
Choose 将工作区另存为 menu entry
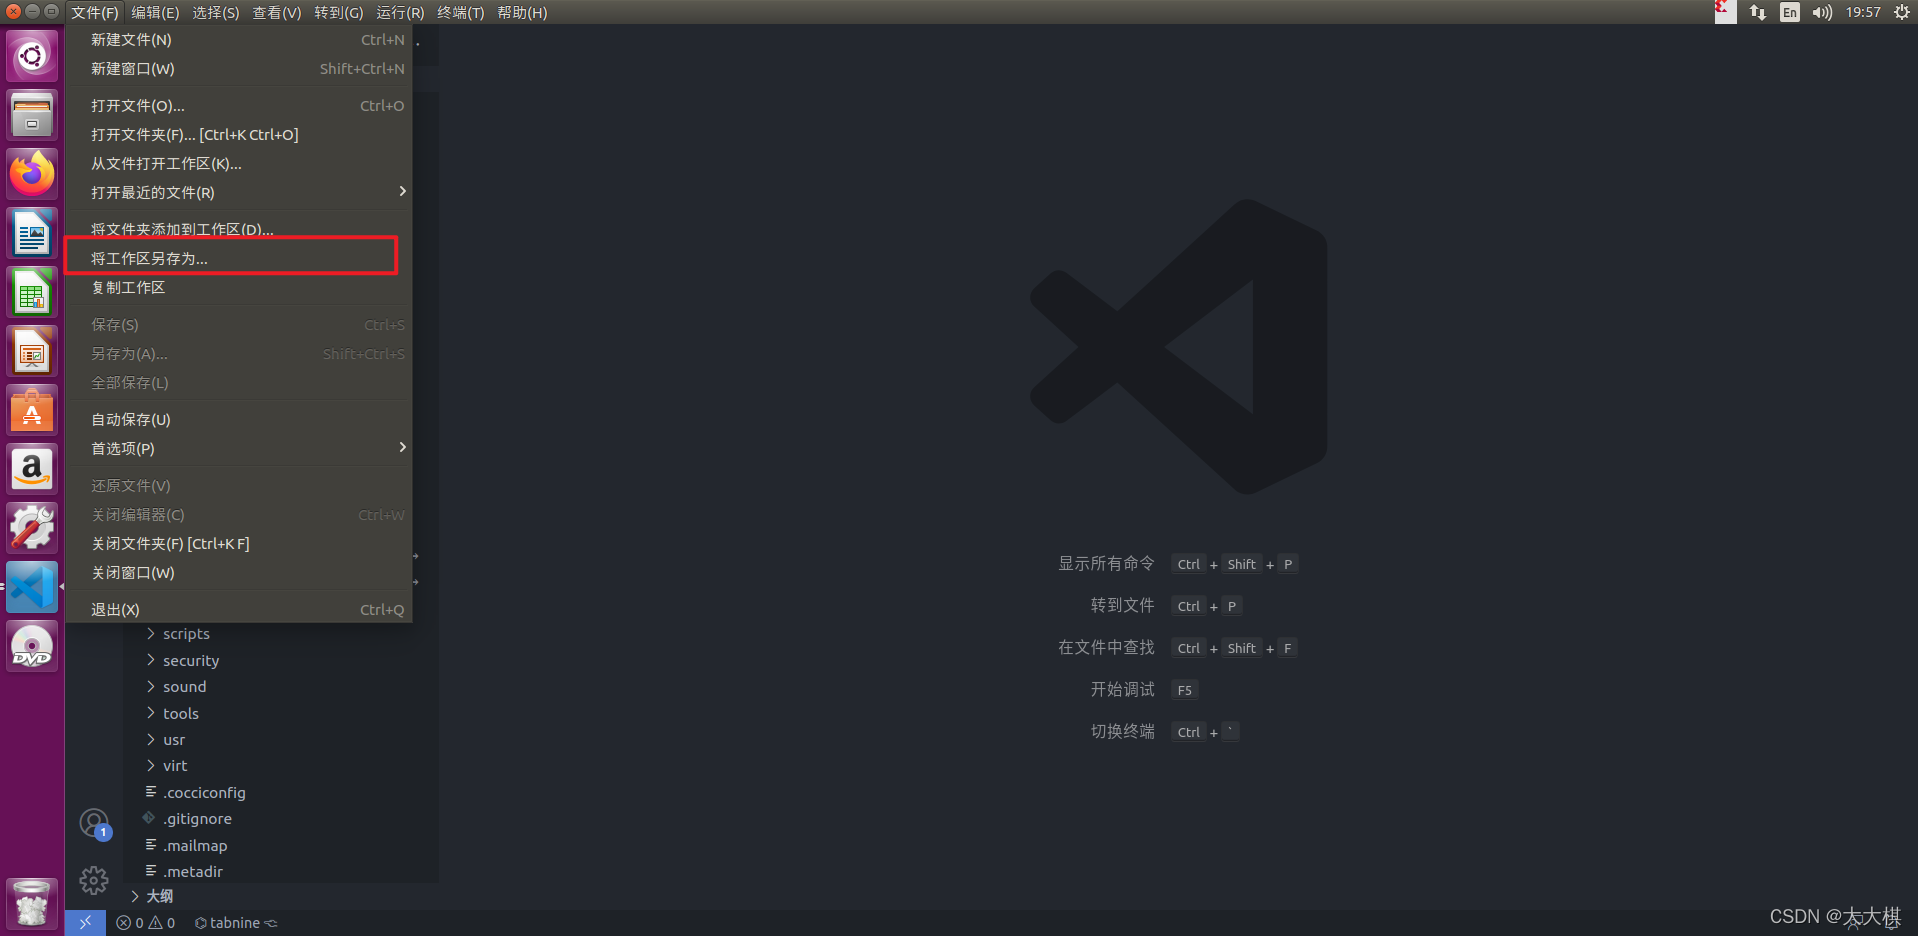pos(239,258)
